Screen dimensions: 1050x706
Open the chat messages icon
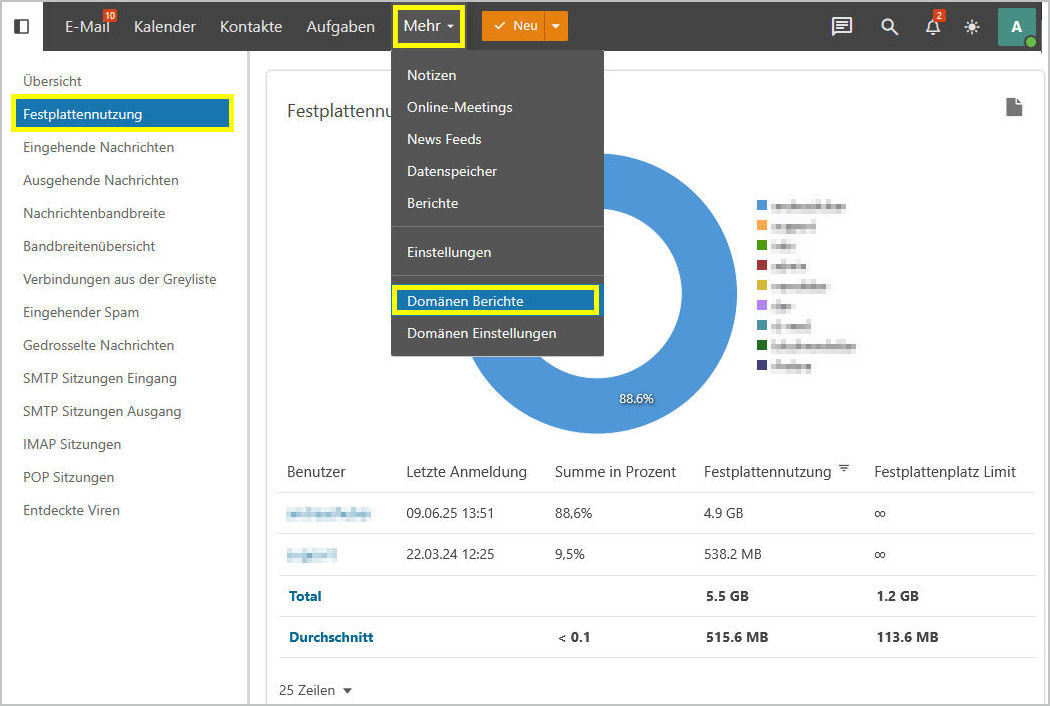click(842, 26)
